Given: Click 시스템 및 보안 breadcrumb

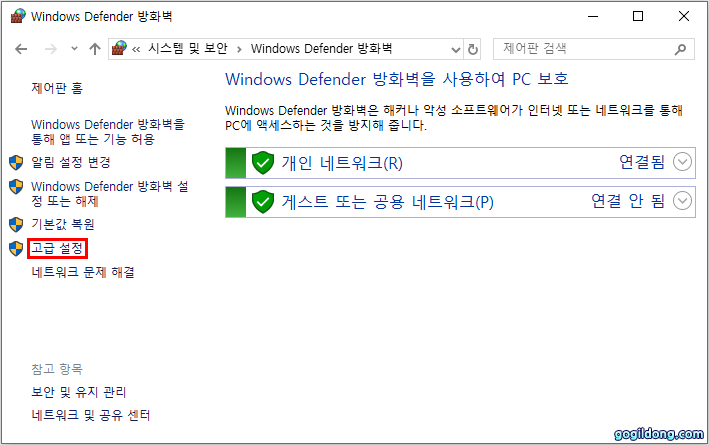Looking at the screenshot, I should coord(188,48).
